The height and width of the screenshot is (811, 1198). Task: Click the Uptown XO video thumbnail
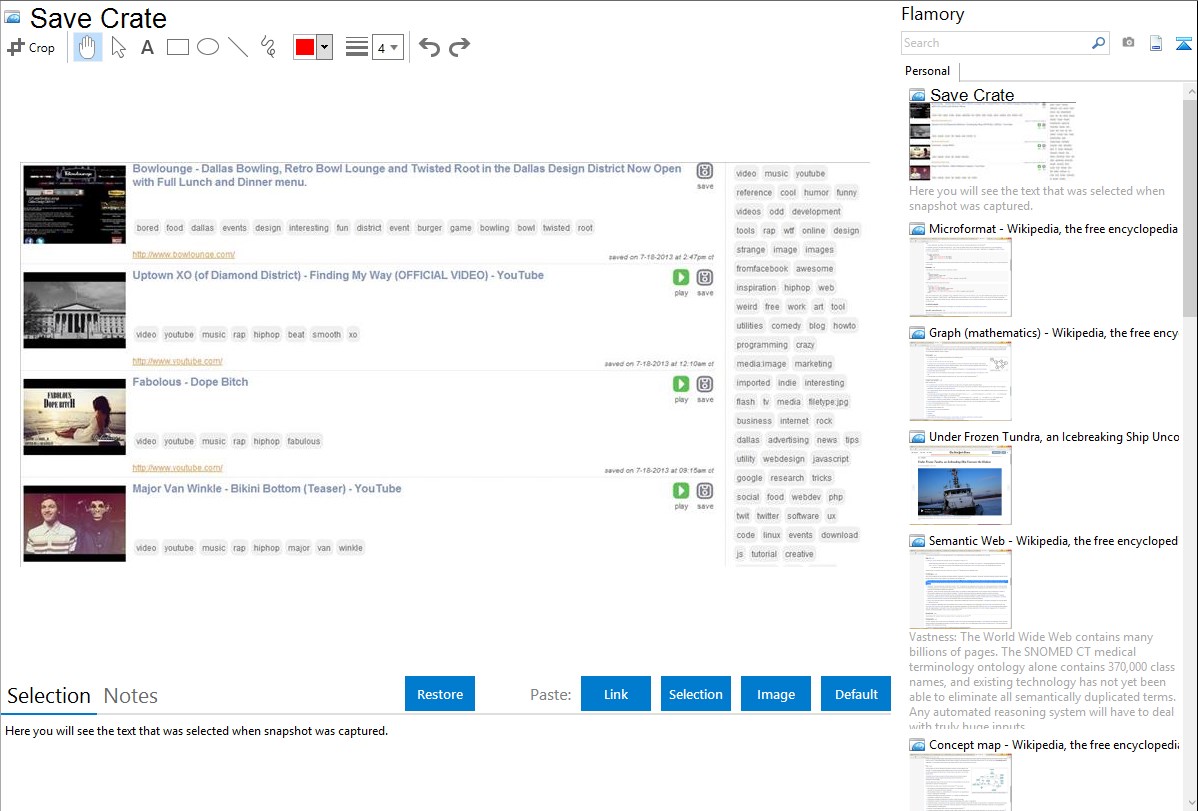(x=74, y=310)
